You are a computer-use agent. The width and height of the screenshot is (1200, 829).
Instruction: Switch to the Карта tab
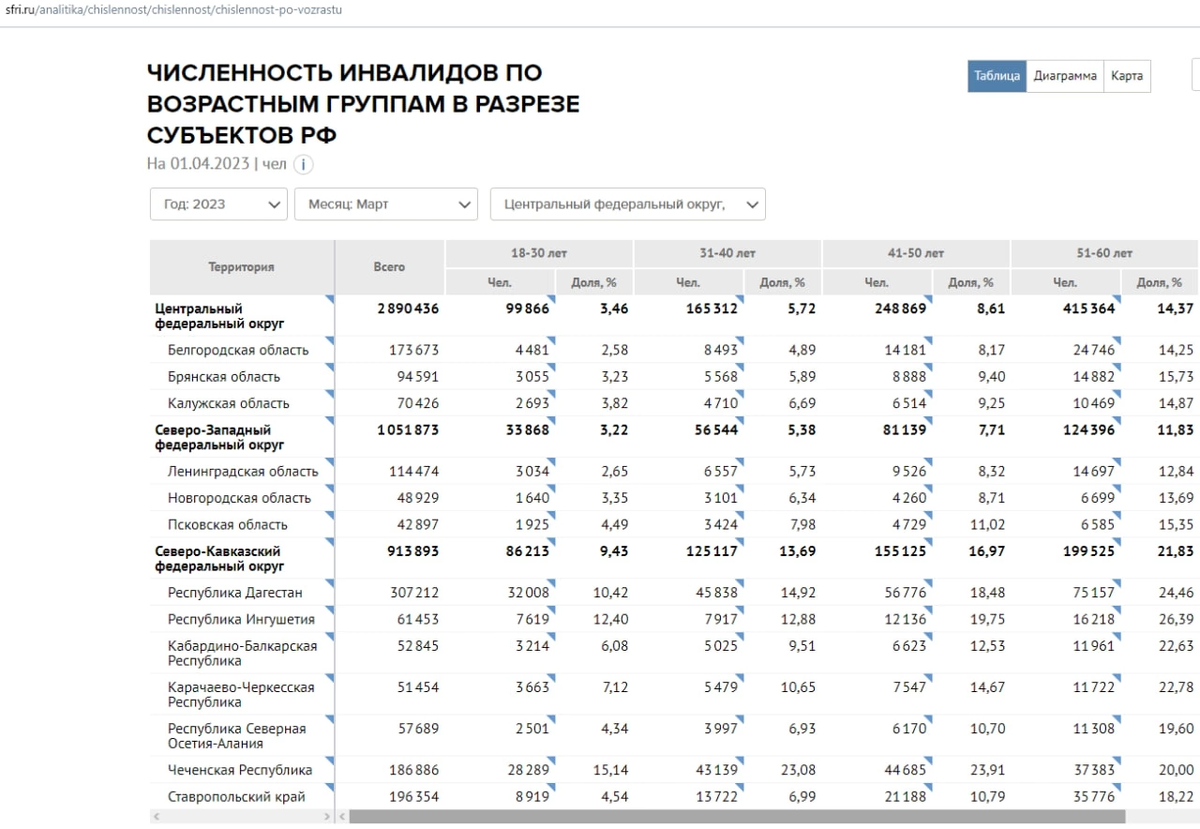(1127, 76)
